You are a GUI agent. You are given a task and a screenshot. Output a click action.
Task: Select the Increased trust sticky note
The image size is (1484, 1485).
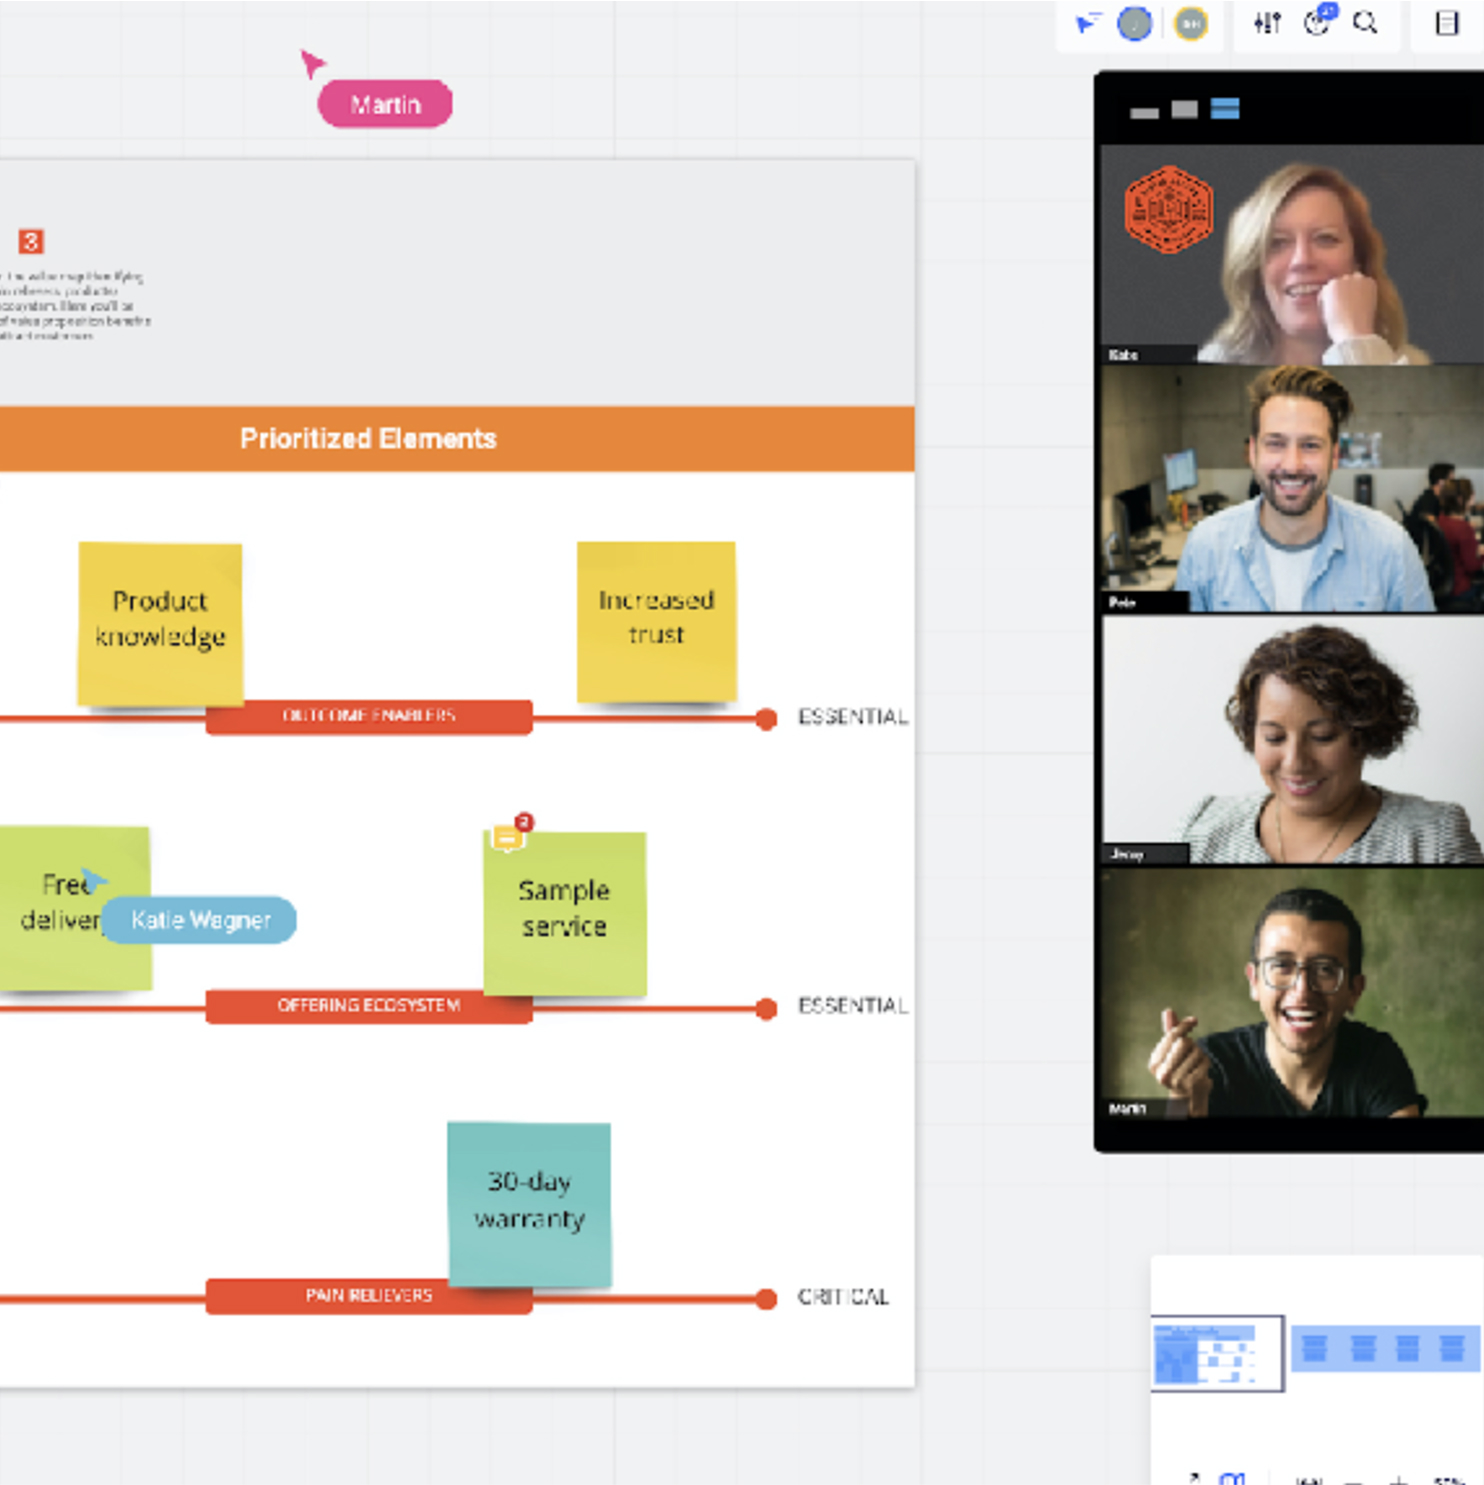tap(656, 621)
